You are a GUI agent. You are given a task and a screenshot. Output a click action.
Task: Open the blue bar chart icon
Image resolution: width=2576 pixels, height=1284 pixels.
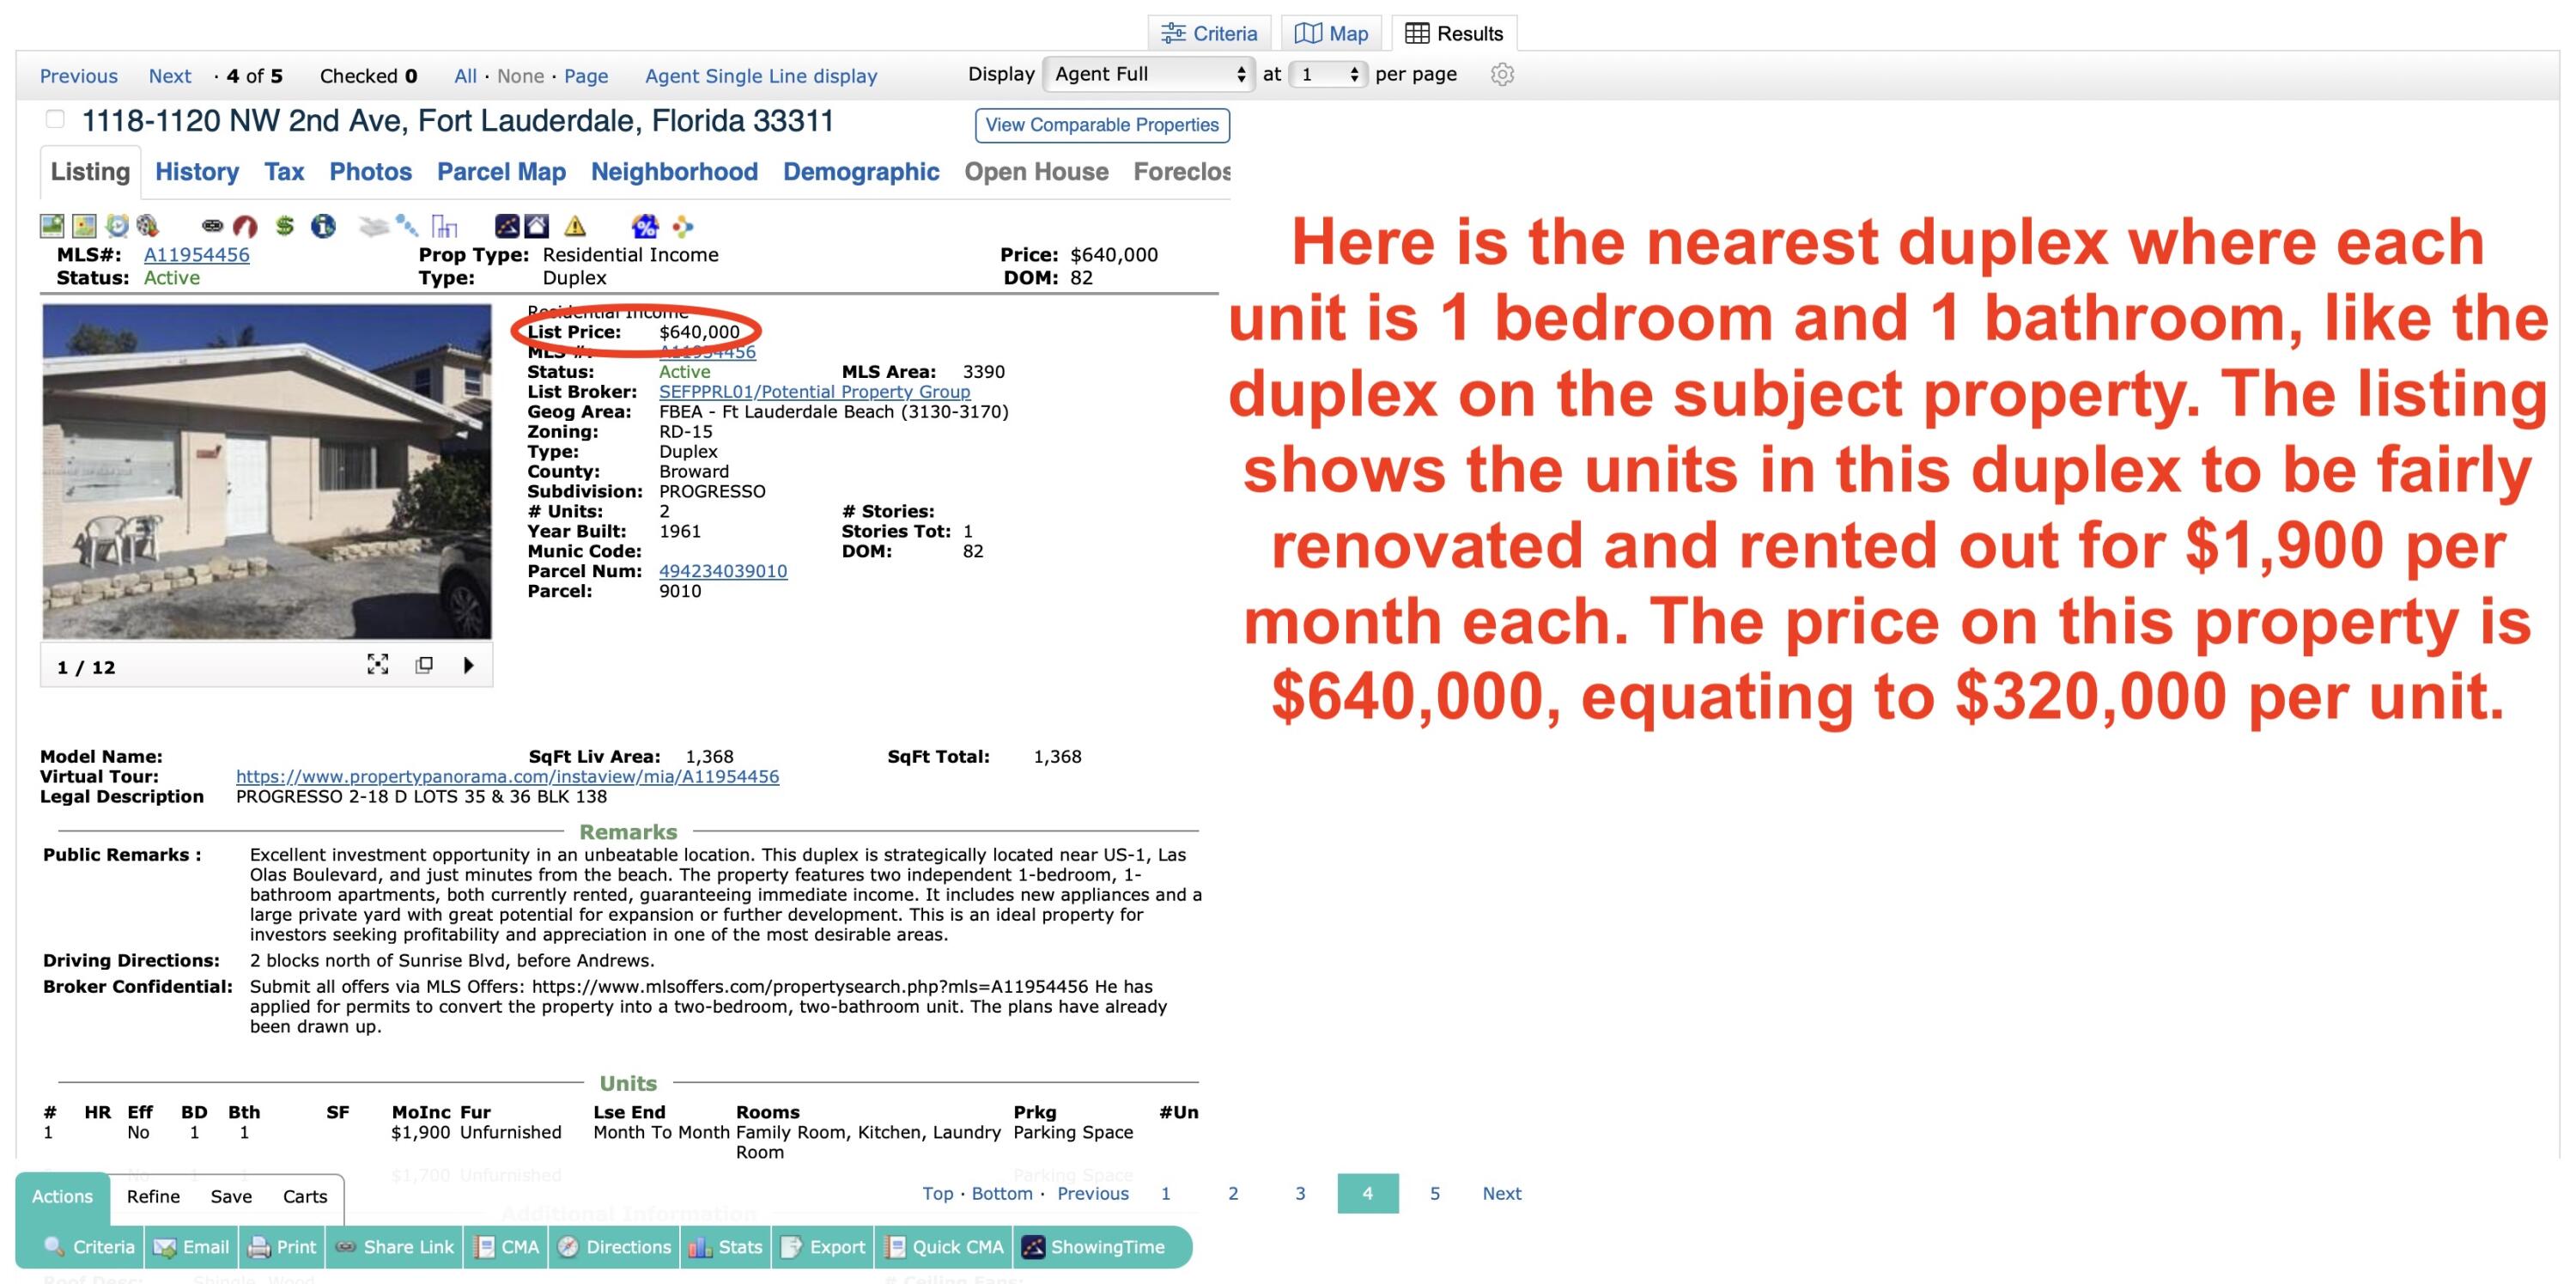coord(444,227)
